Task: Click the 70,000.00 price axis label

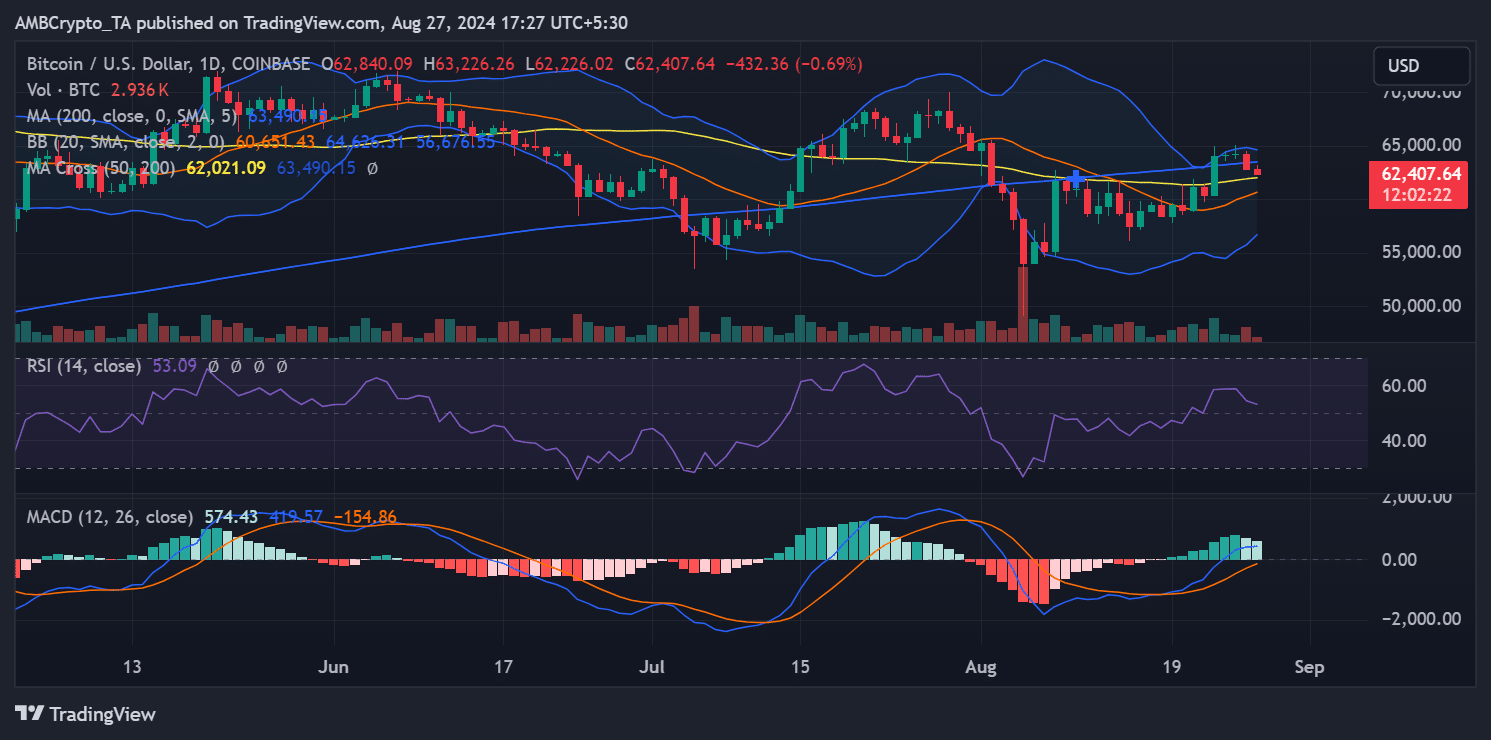Action: [1419, 92]
